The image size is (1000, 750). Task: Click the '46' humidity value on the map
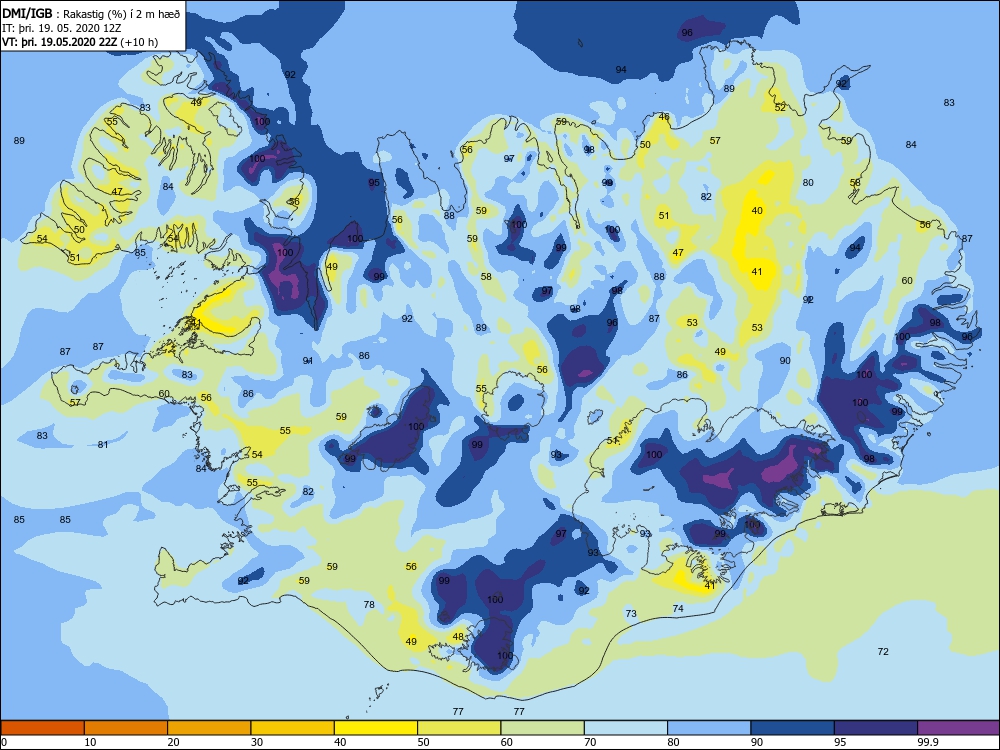pyautogui.click(x=664, y=117)
